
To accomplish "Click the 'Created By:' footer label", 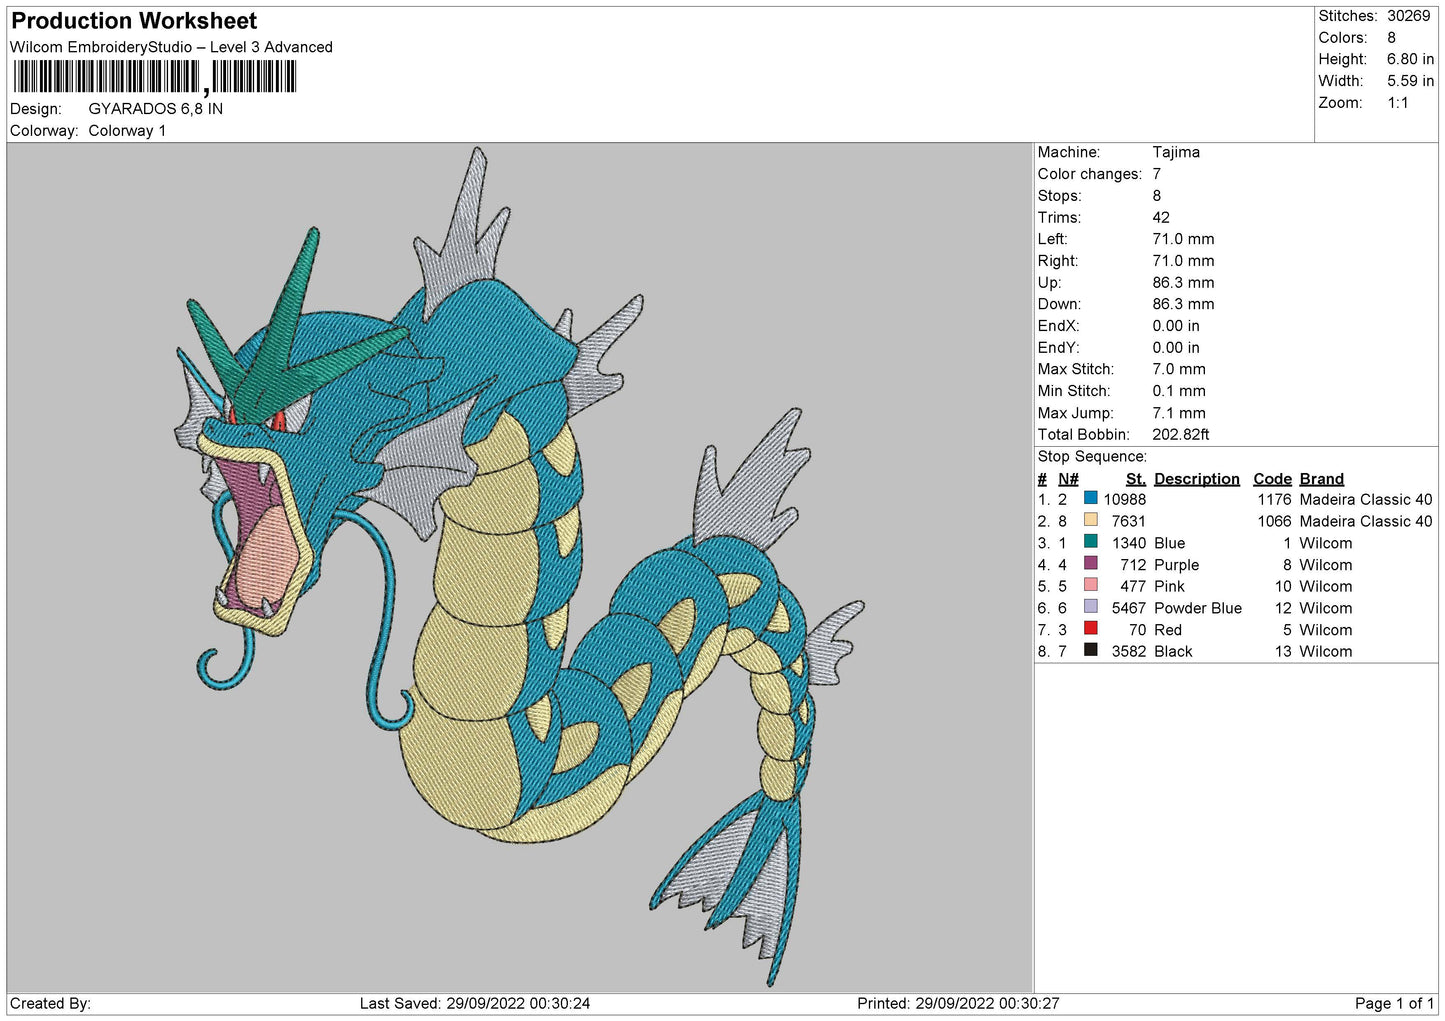I will 50,1004.
